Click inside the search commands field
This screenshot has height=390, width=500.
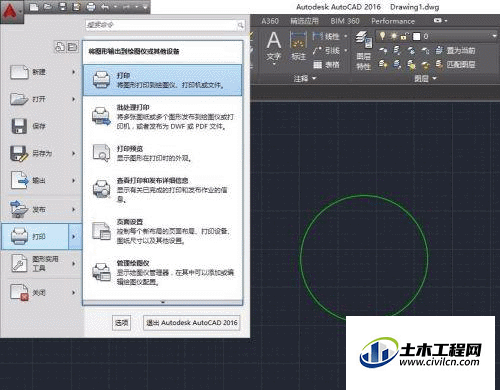click(161, 25)
